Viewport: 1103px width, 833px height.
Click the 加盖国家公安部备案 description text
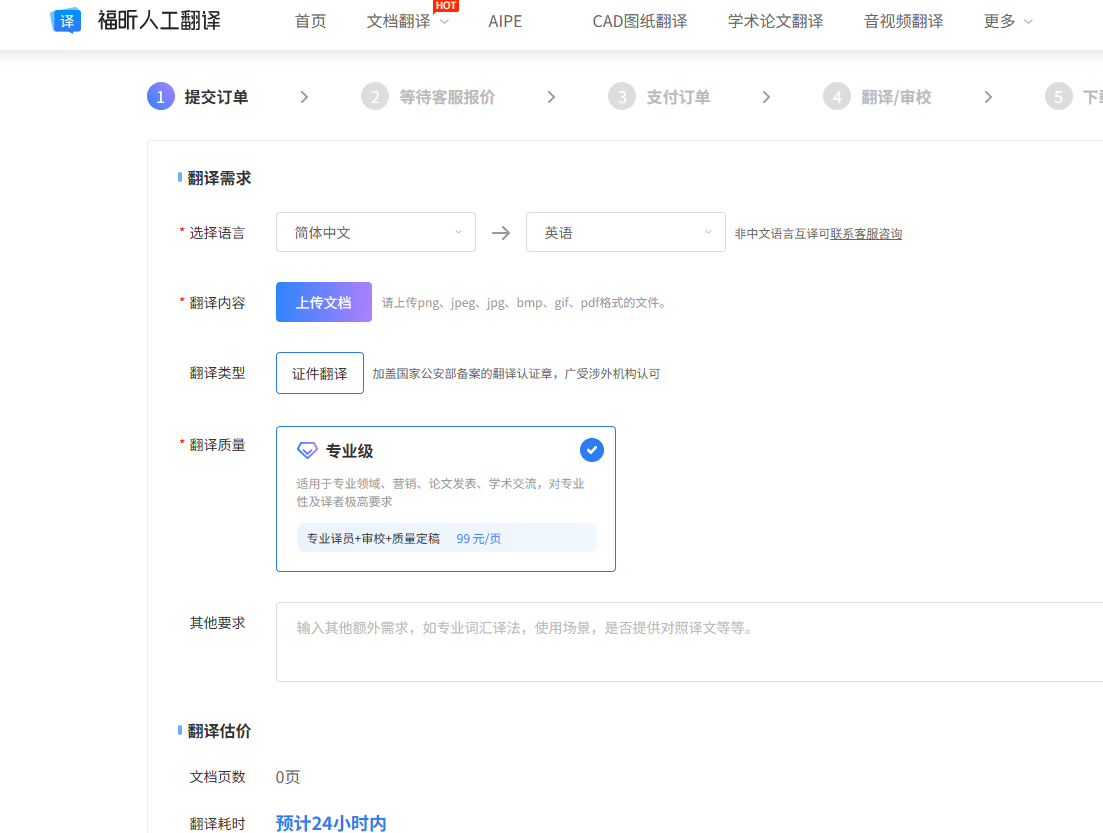tap(516, 374)
